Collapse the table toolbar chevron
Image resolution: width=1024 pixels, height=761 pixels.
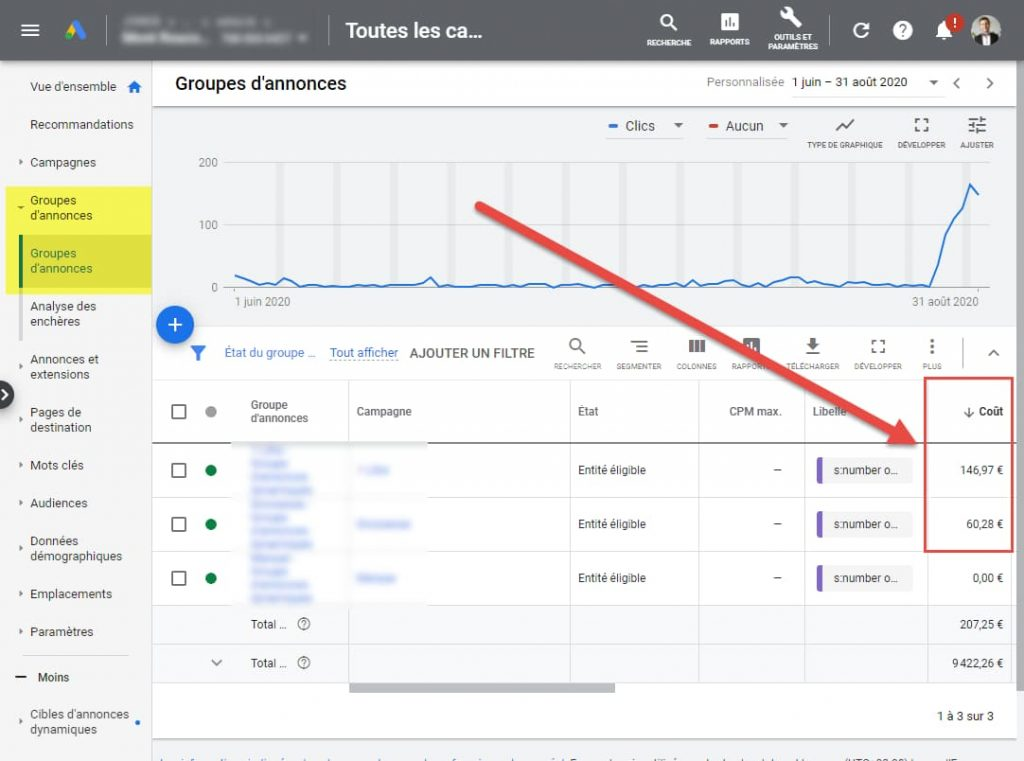[x=993, y=352]
